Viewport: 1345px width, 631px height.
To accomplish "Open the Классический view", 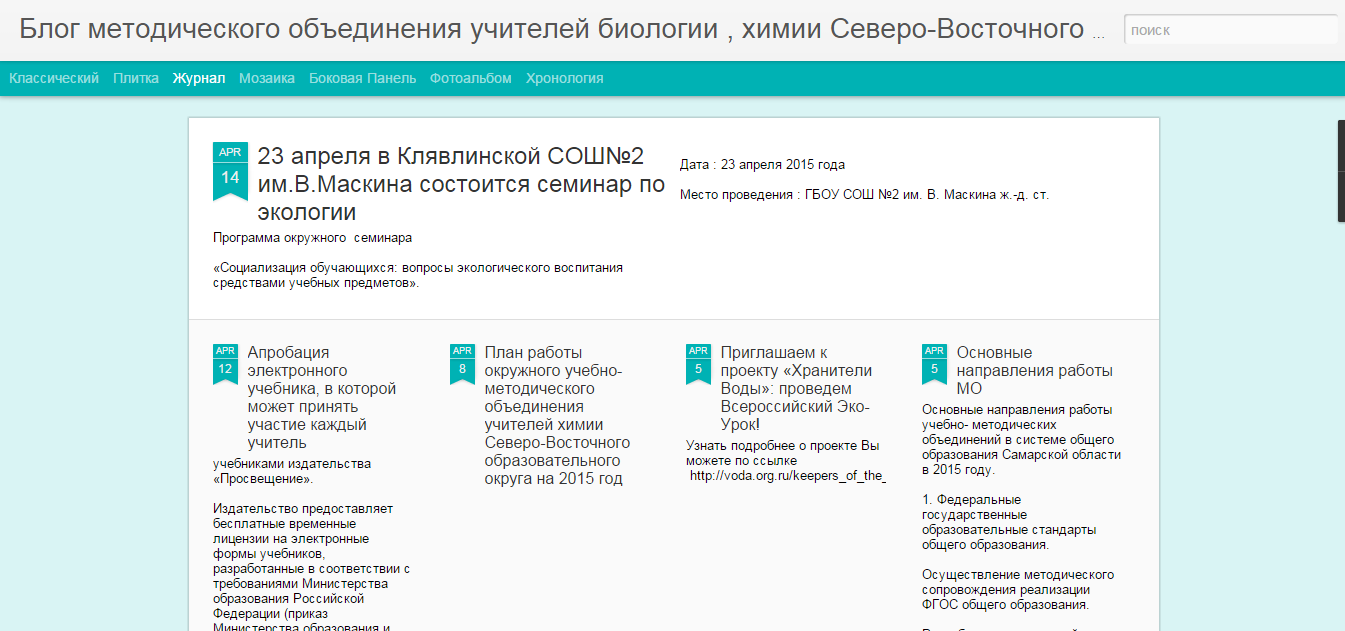I will tap(54, 76).
